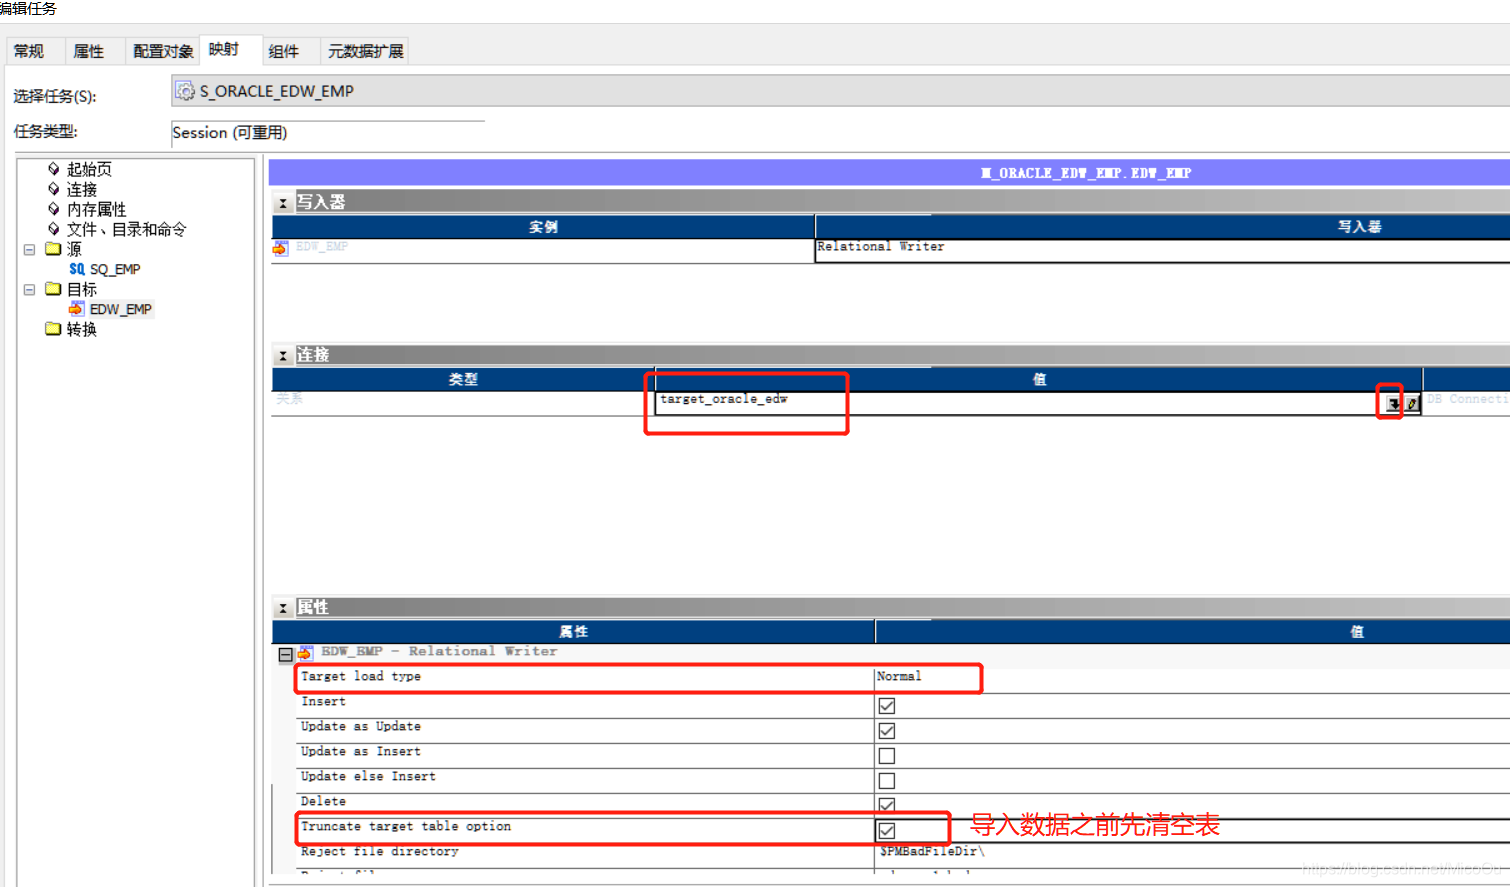Click the diamond icon next to 连接 in tree

click(x=54, y=188)
